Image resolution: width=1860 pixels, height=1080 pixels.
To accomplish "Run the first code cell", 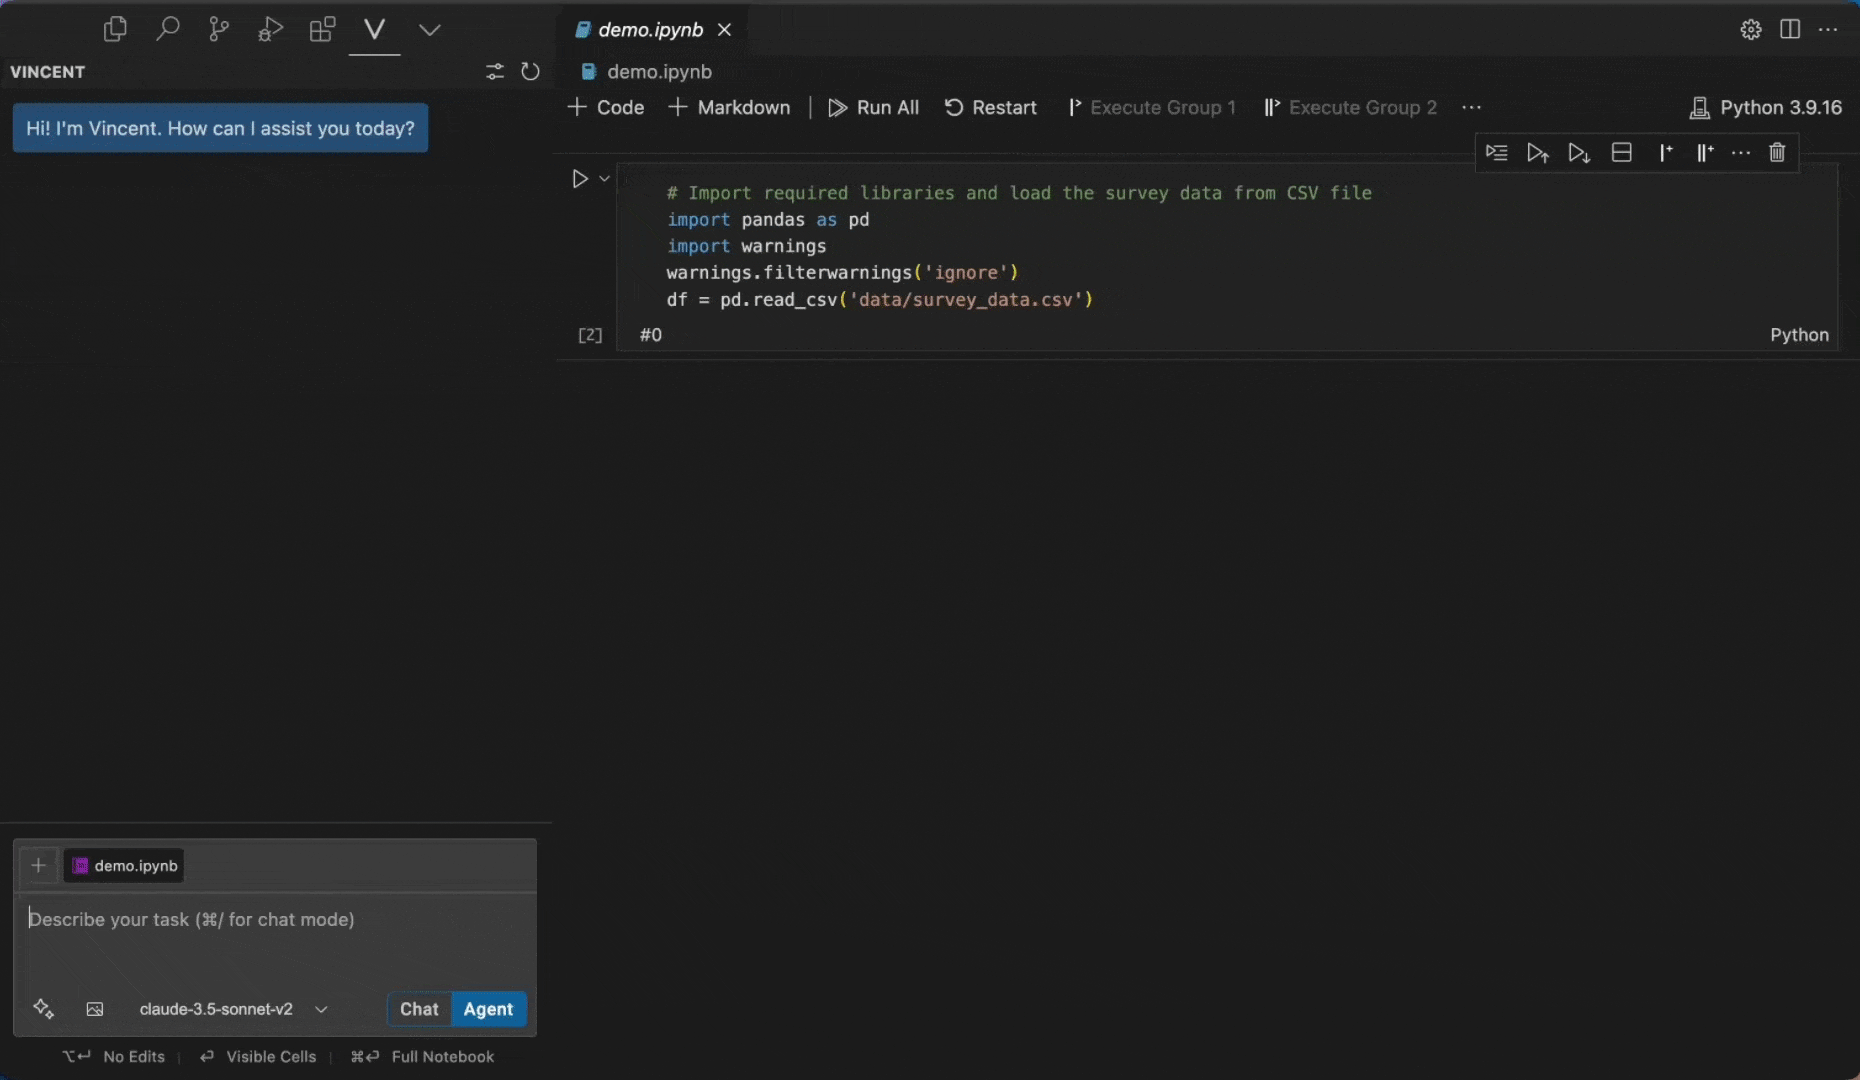I will [579, 179].
